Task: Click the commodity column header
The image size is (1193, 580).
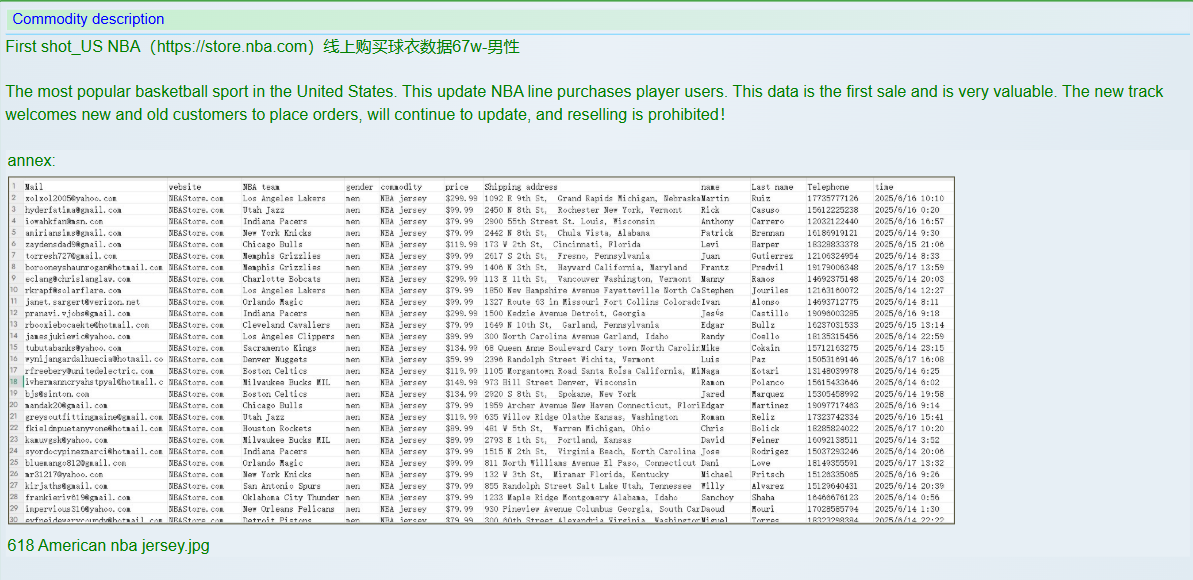Action: pos(401,187)
